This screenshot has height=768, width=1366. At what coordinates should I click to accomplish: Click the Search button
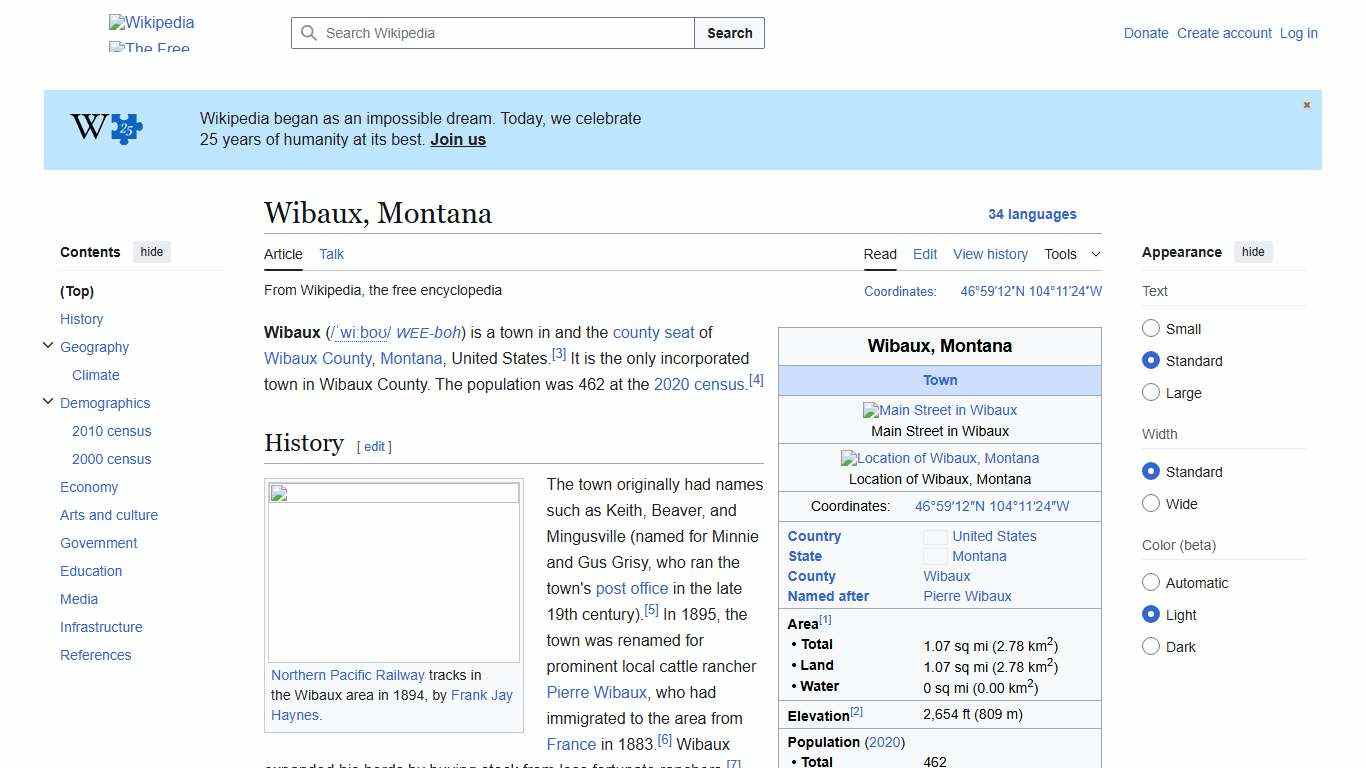tap(729, 33)
